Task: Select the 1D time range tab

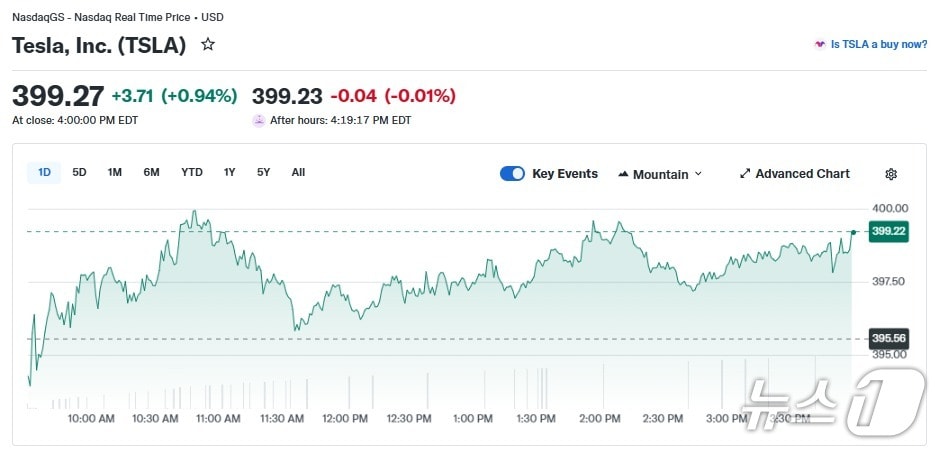Action: [x=44, y=172]
